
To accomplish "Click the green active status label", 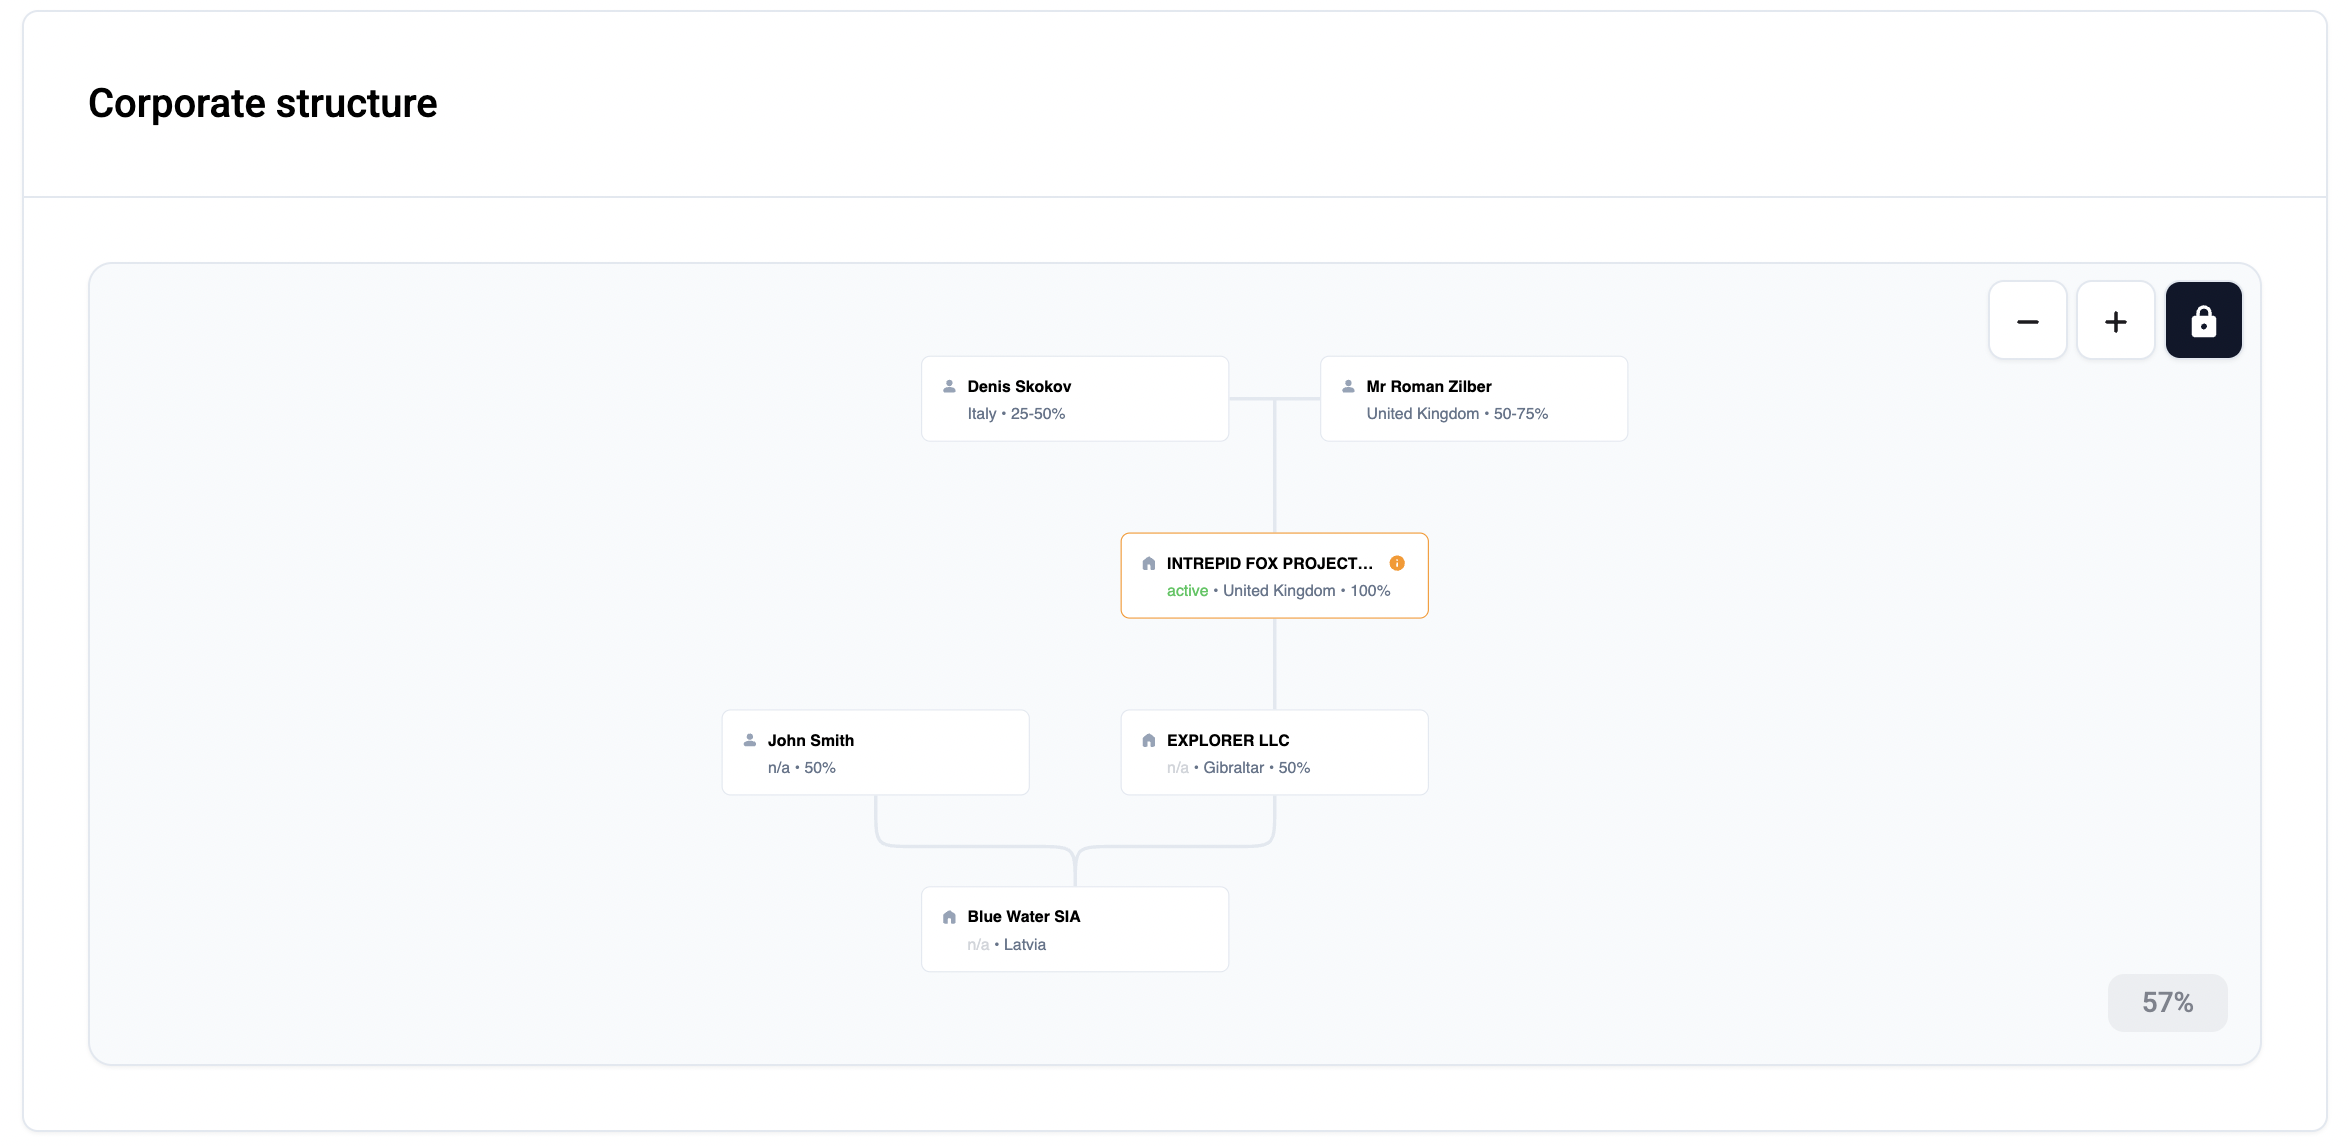I will coord(1186,591).
